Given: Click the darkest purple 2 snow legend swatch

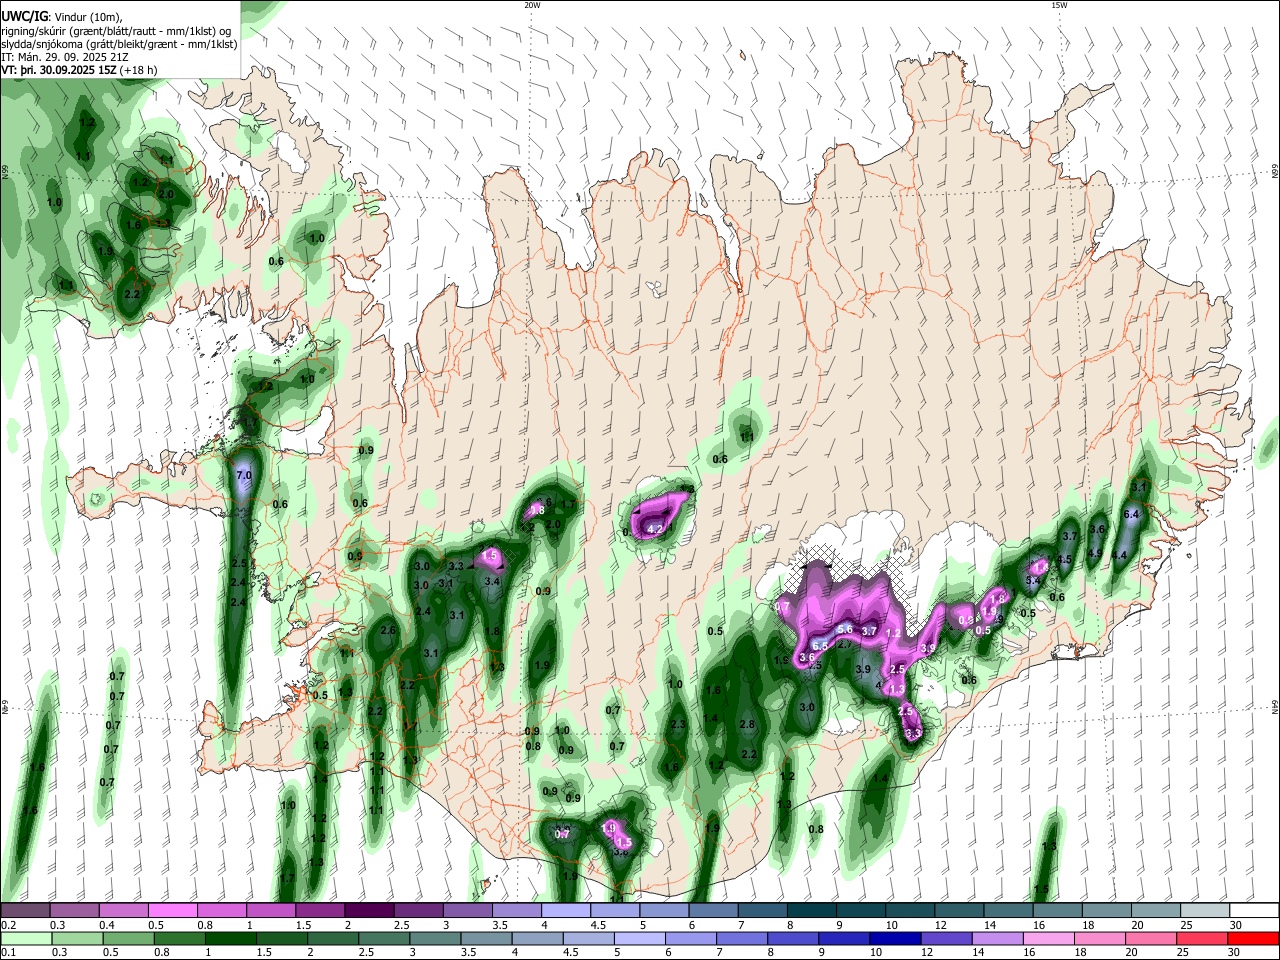Looking at the screenshot, I should 368,911.
